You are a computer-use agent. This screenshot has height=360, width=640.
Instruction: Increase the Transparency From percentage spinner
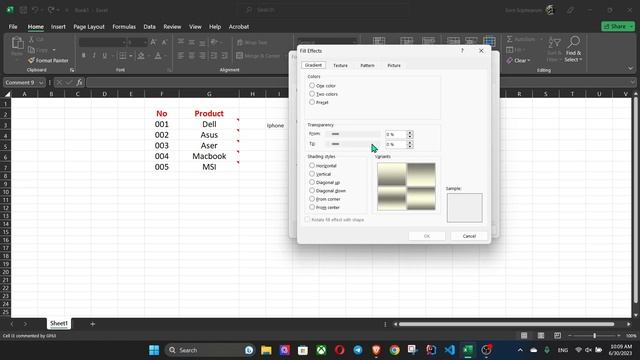(410, 132)
